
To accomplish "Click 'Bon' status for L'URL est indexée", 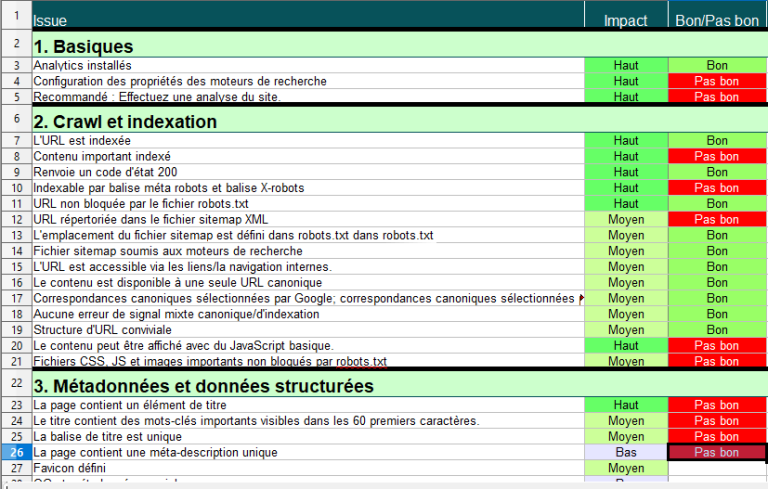I will point(717,141).
